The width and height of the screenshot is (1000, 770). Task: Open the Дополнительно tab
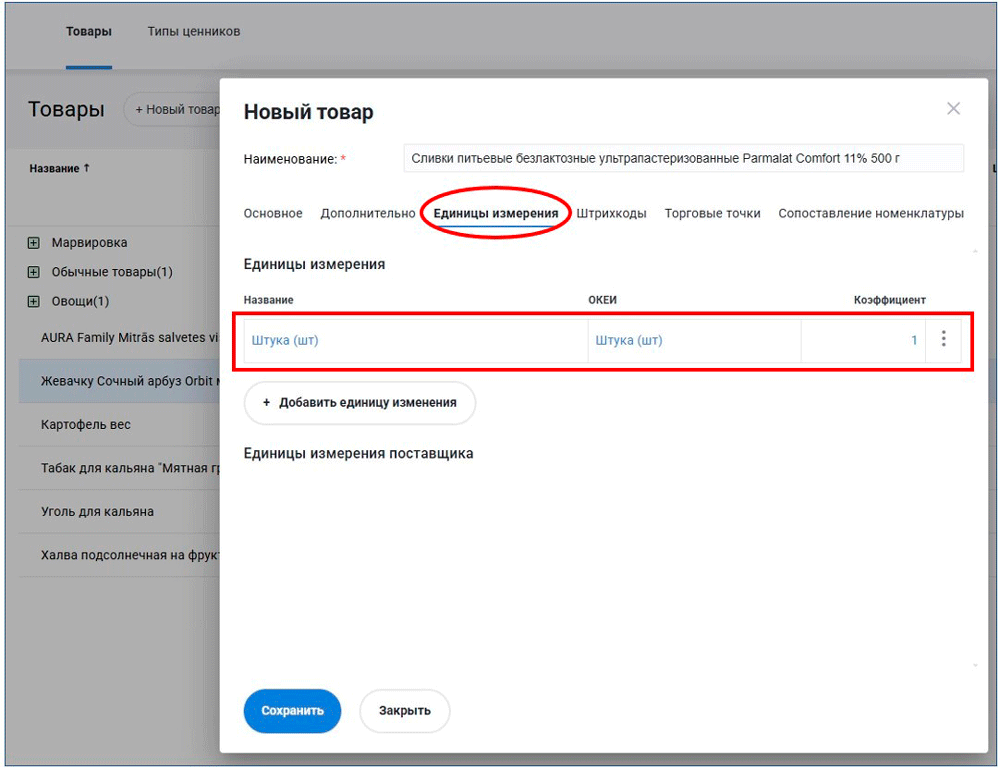[x=367, y=214]
